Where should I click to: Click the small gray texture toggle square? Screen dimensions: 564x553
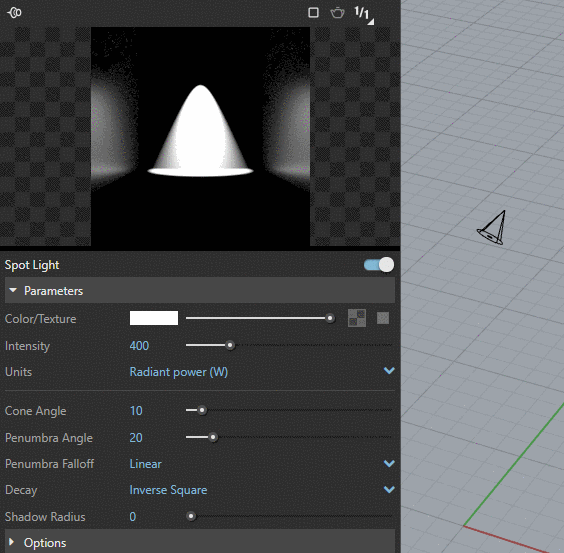[x=383, y=318]
